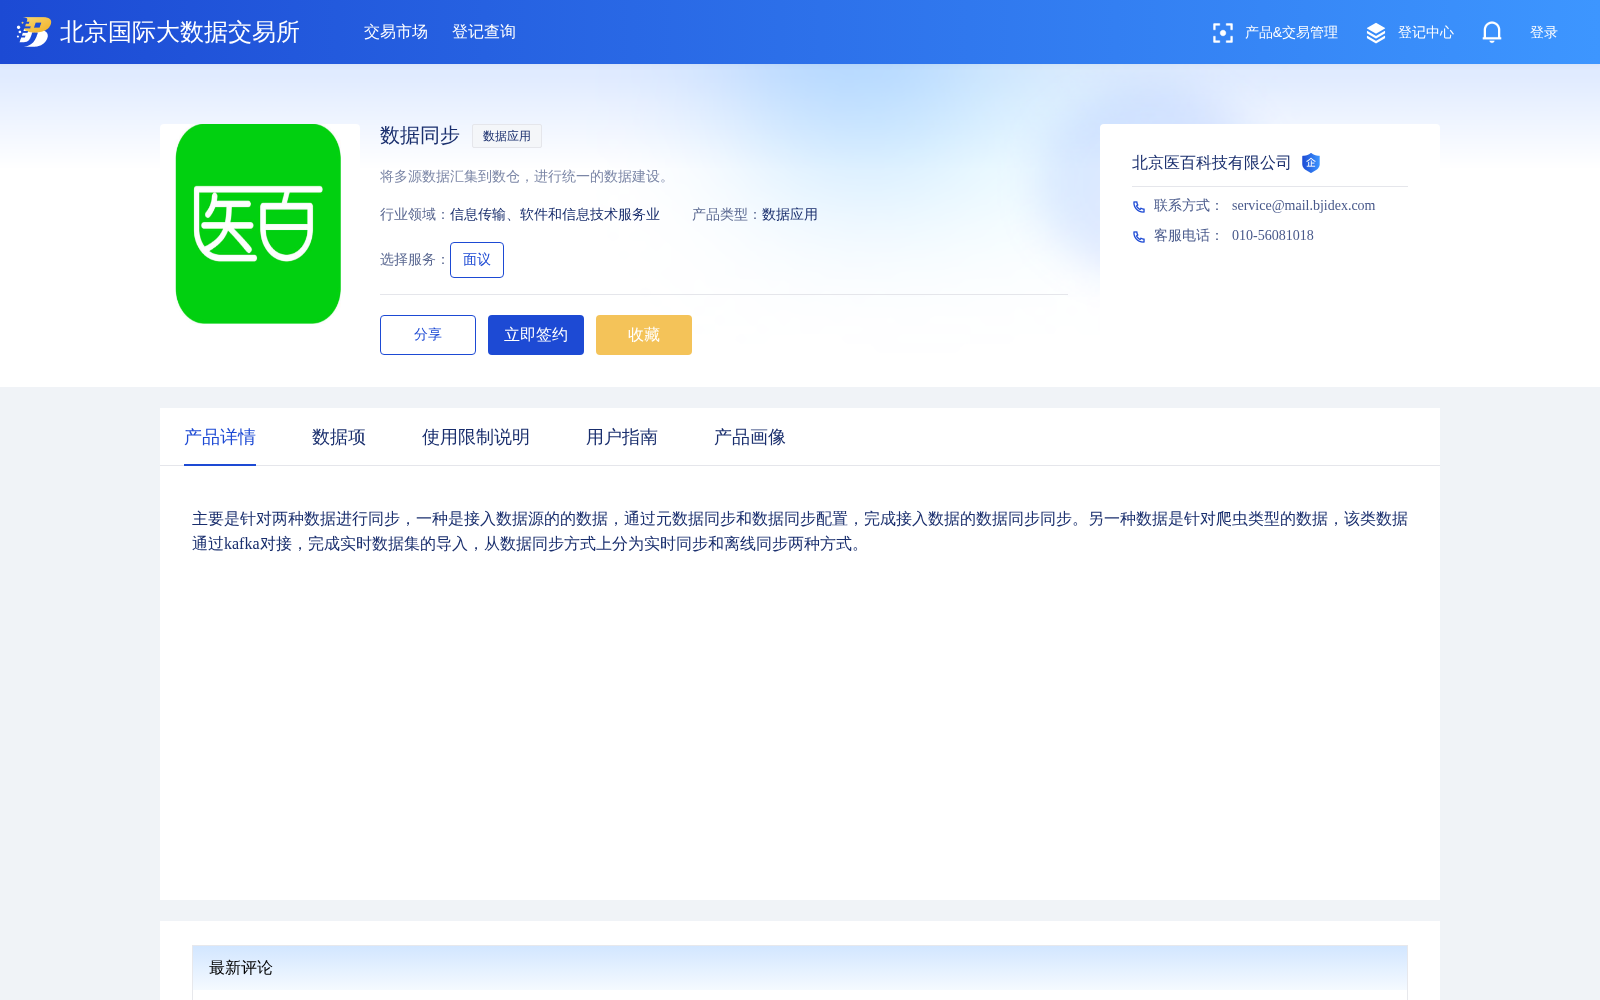The height and width of the screenshot is (1000, 1600).
Task: Click the phone number 010-56081018
Action: coord(1273,236)
